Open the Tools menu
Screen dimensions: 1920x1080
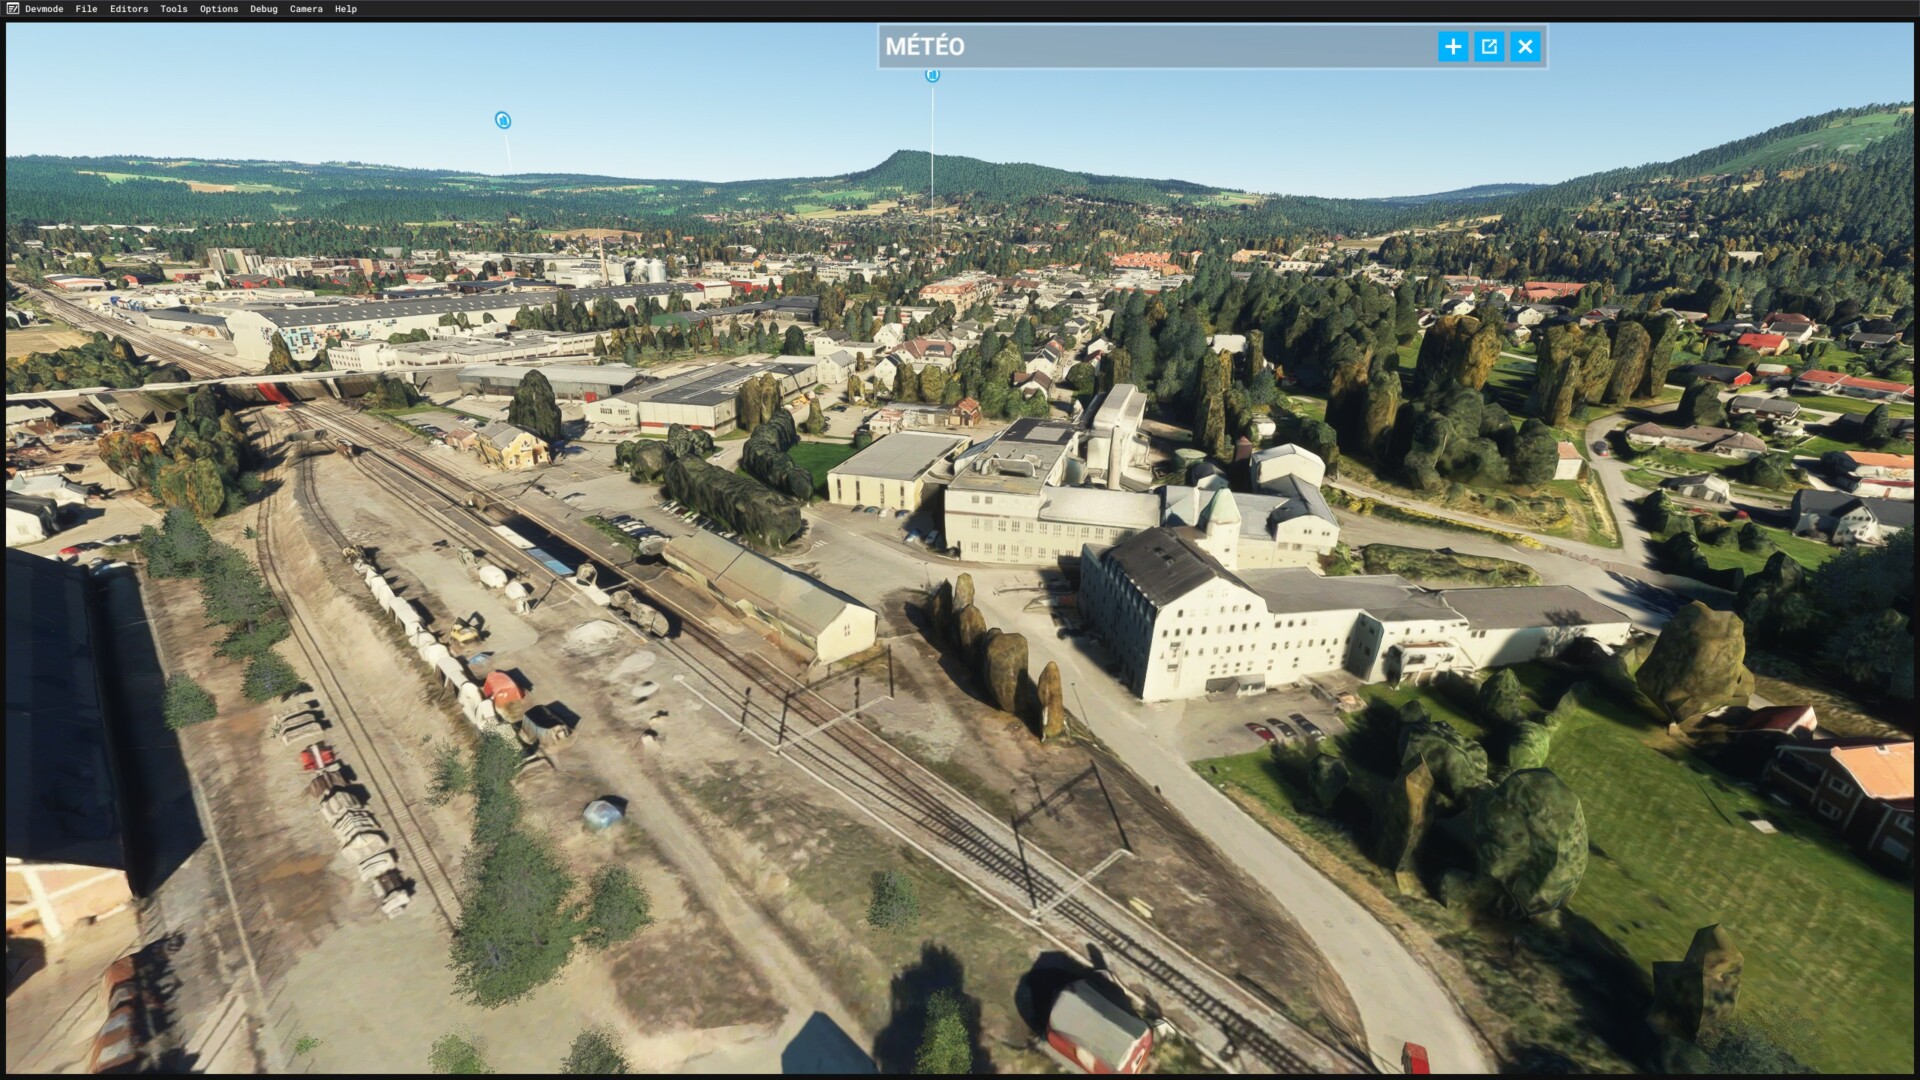click(174, 9)
